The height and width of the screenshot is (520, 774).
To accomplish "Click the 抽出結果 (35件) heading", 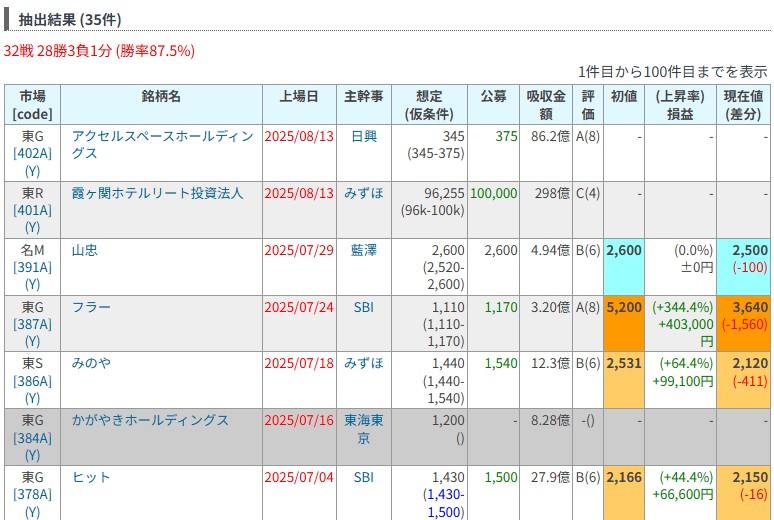I will (70, 20).
